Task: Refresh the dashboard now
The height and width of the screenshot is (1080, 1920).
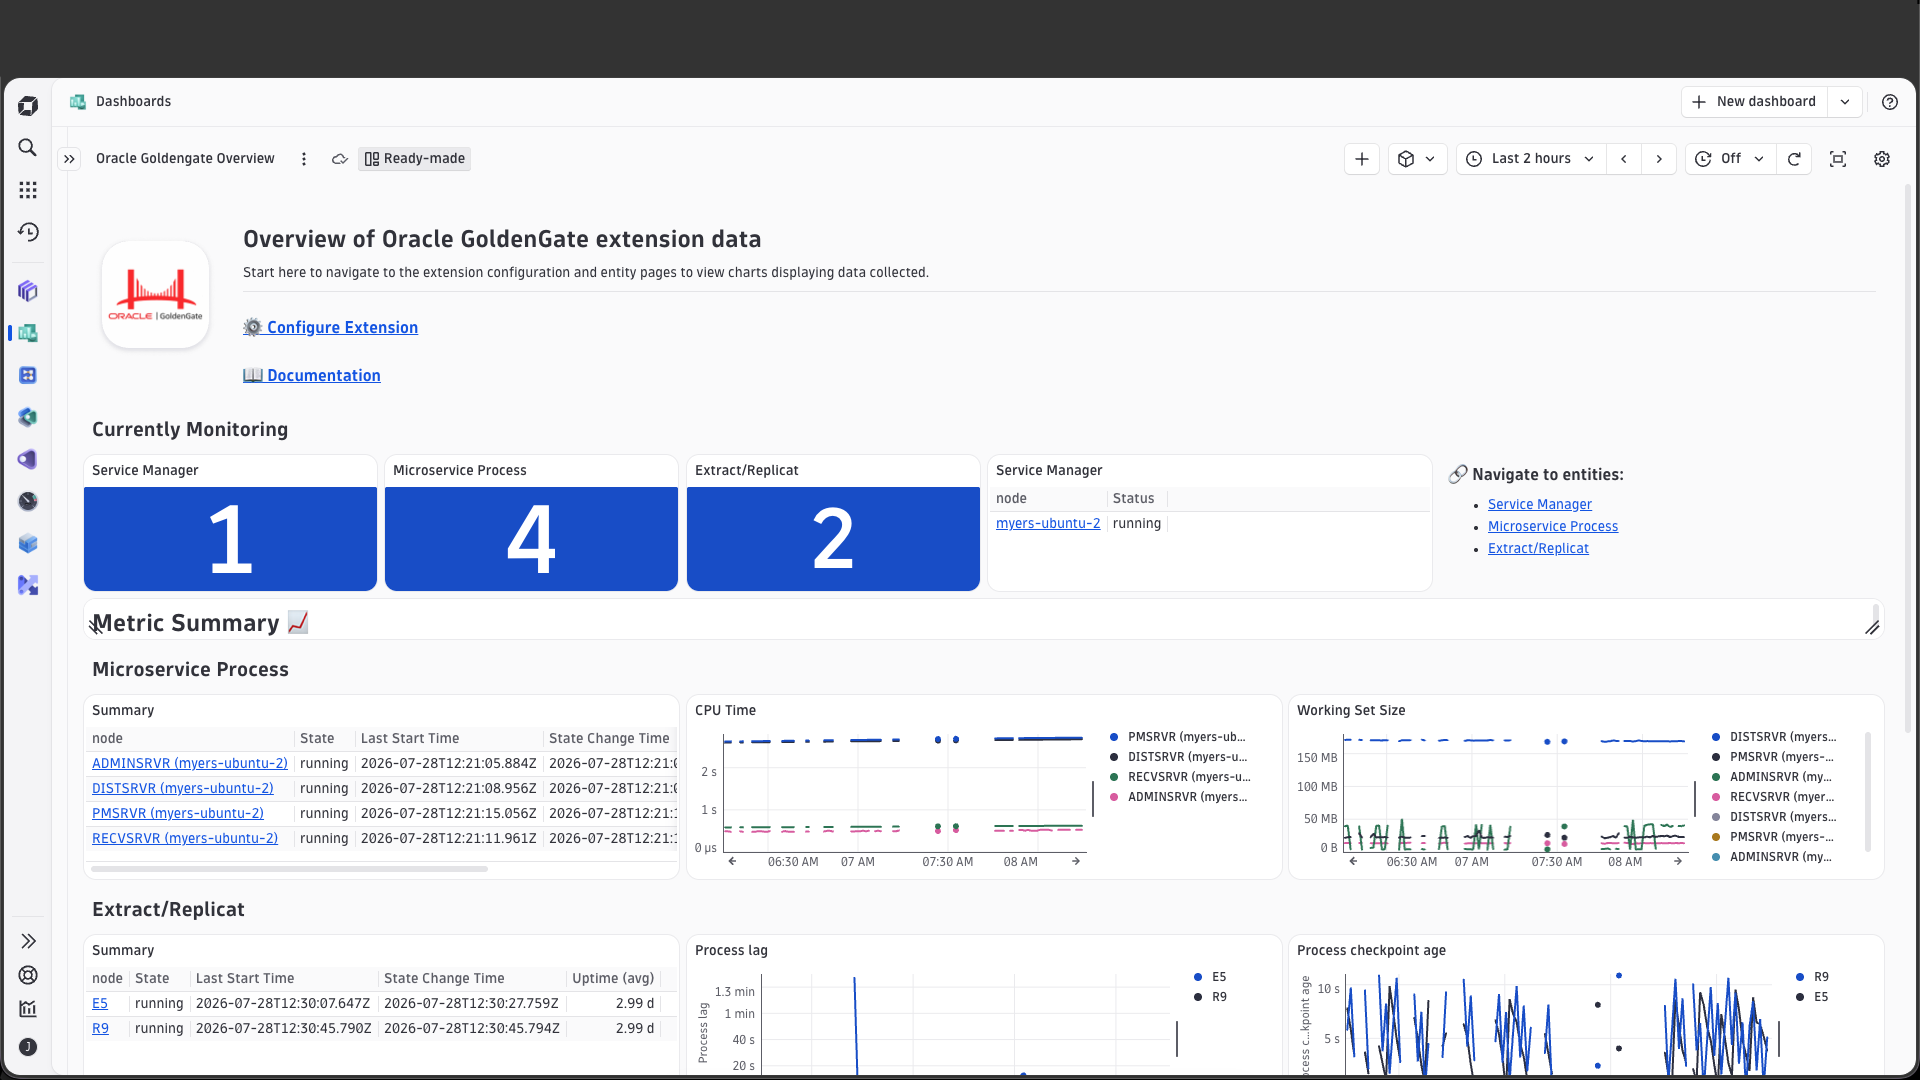Action: tap(1794, 159)
